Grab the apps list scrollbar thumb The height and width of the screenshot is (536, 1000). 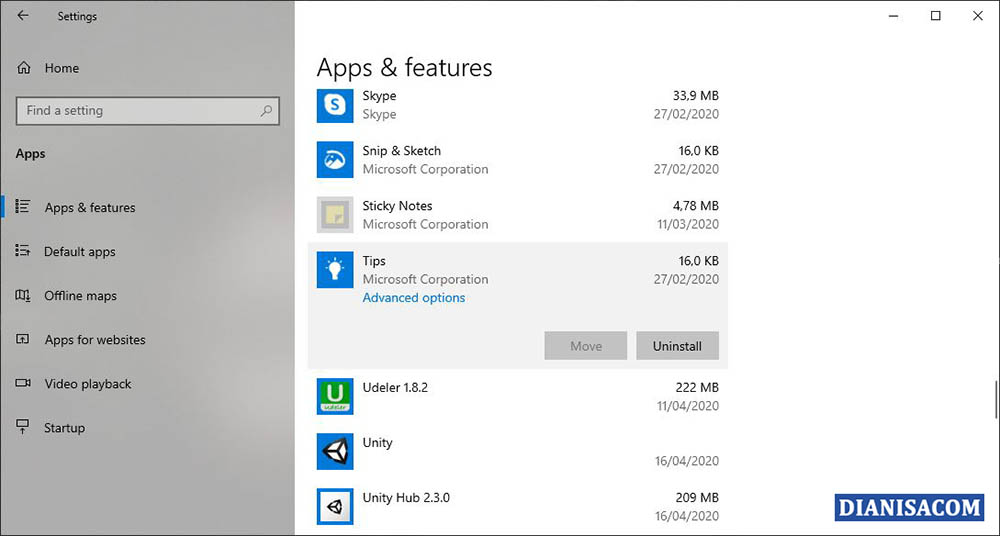[996, 399]
